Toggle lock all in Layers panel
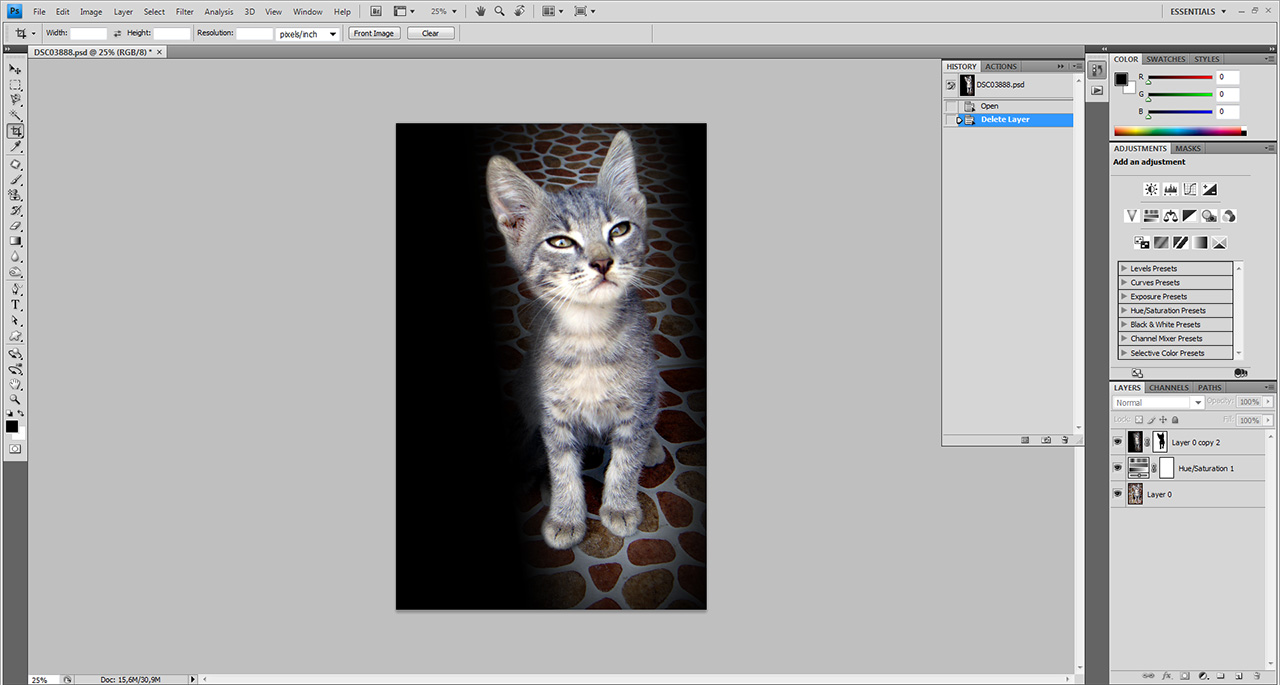Image resolution: width=1280 pixels, height=685 pixels. (x=1176, y=419)
